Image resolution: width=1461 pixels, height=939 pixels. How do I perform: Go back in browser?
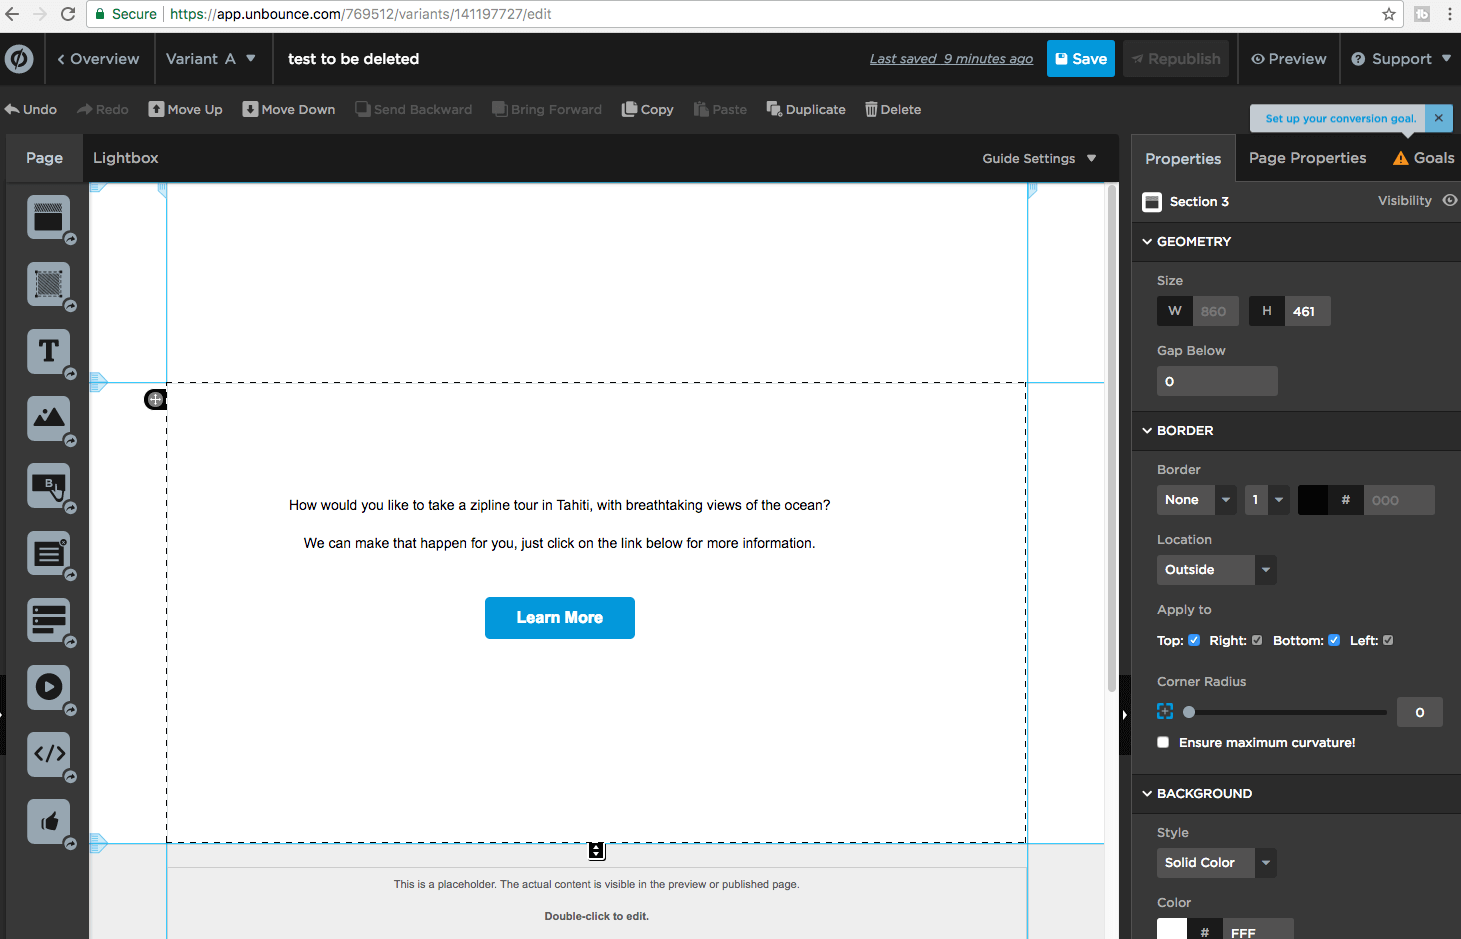click(12, 14)
